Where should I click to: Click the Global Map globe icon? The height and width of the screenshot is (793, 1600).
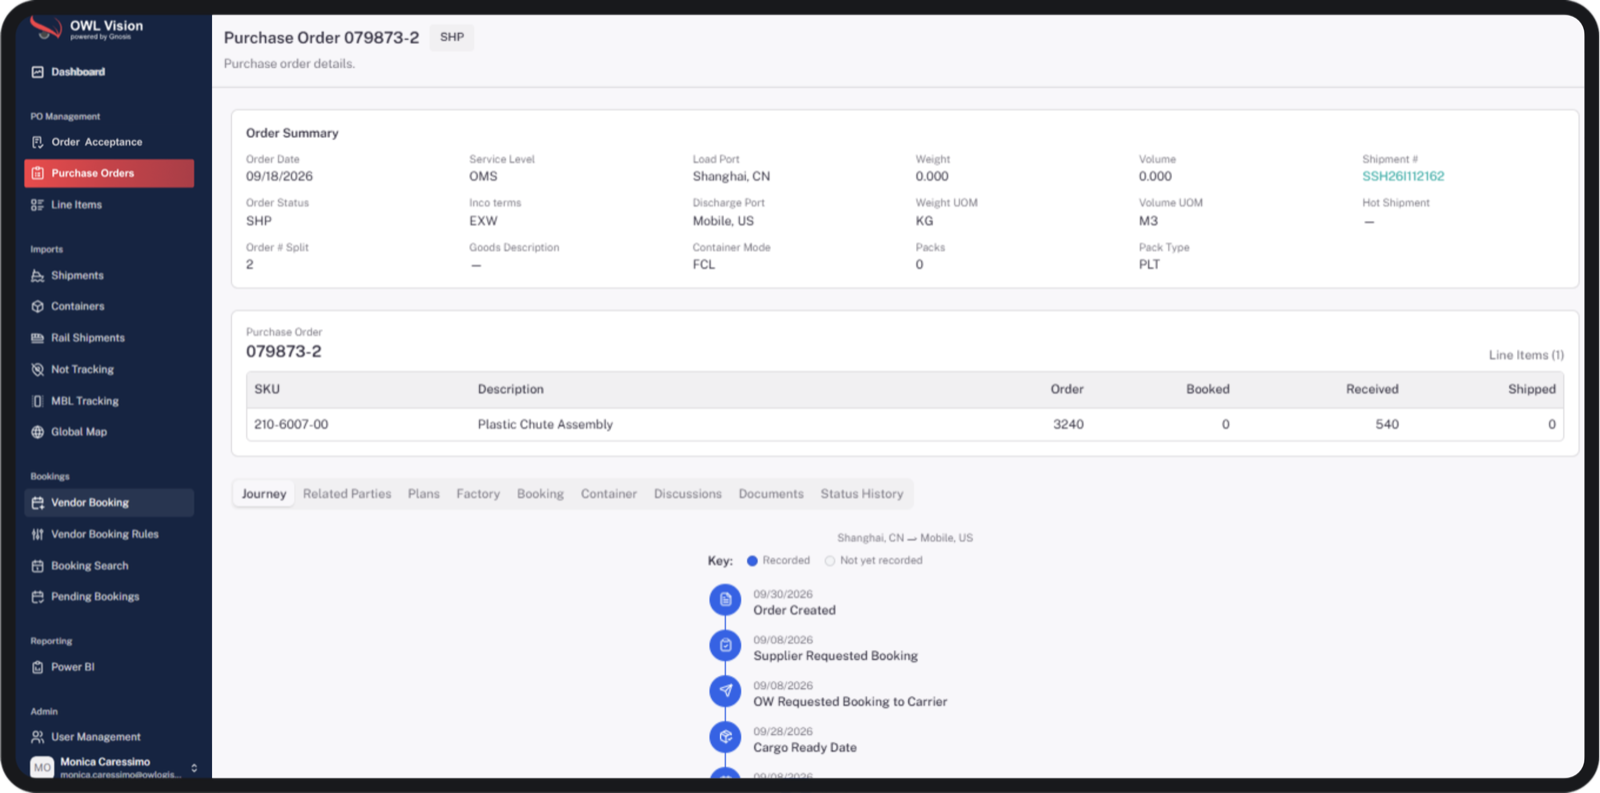[x=38, y=432]
